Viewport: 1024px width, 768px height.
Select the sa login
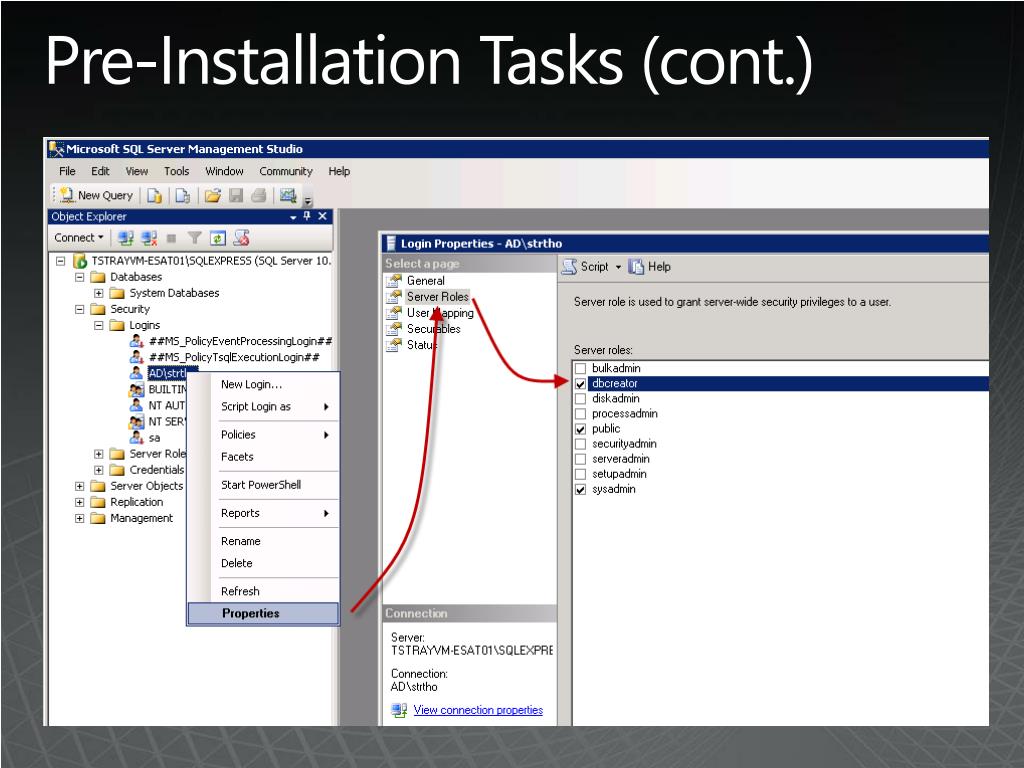coord(154,438)
